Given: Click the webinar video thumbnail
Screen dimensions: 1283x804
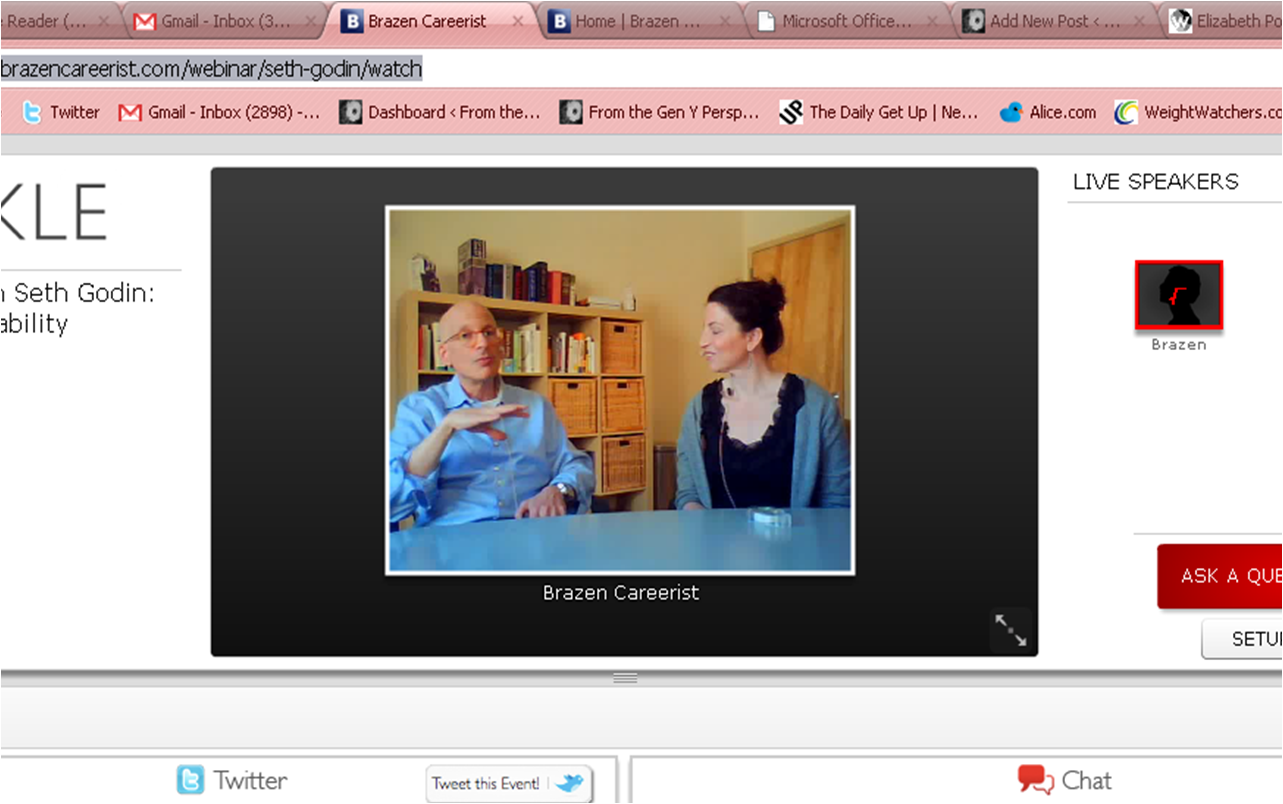Looking at the screenshot, I should (620, 390).
